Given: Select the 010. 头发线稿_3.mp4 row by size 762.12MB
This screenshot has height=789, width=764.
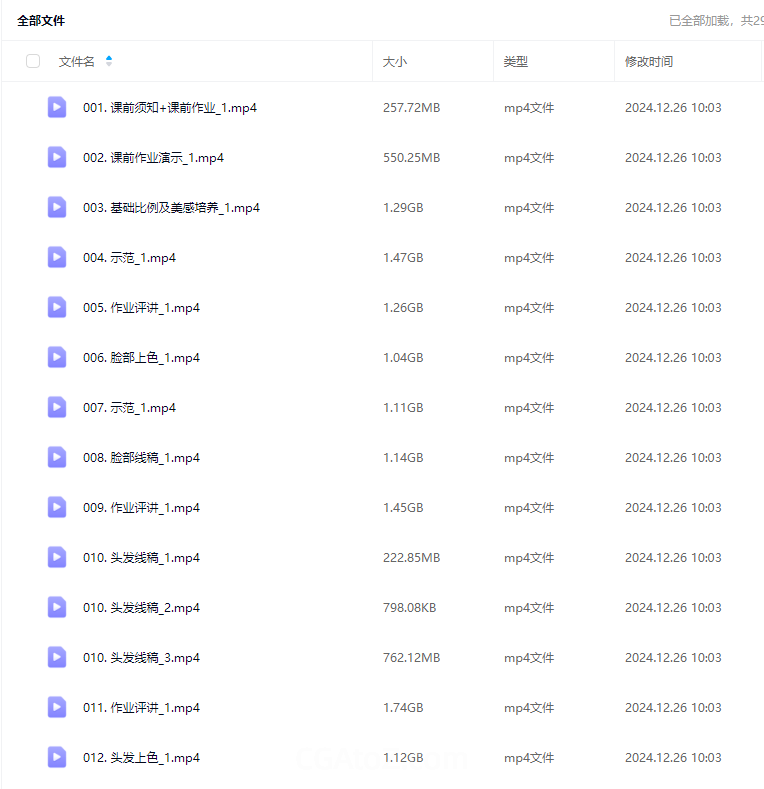Looking at the screenshot, I should [x=411, y=658].
